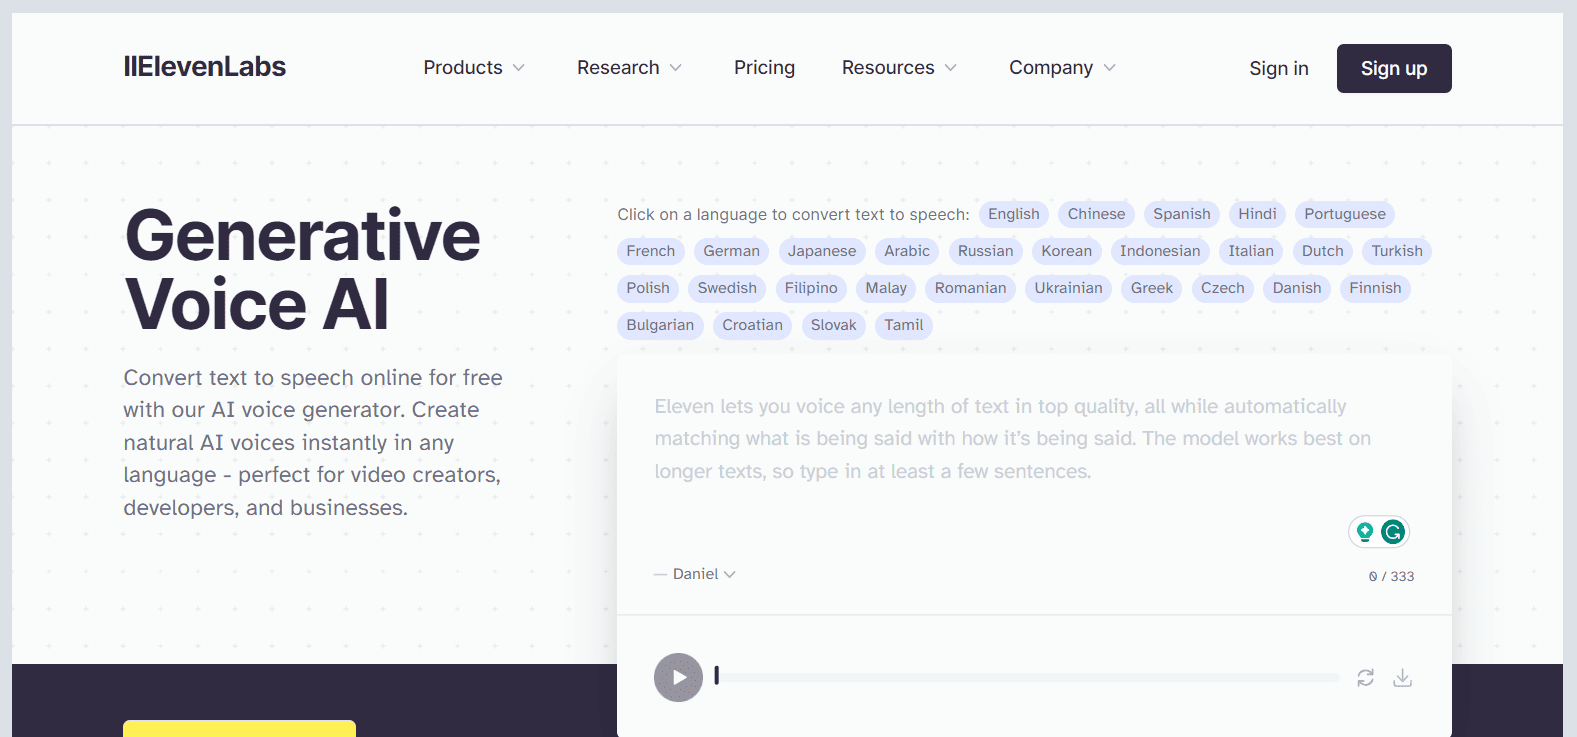Select the Spanish language chip
The image size is (1577, 737).
pyautogui.click(x=1181, y=214)
